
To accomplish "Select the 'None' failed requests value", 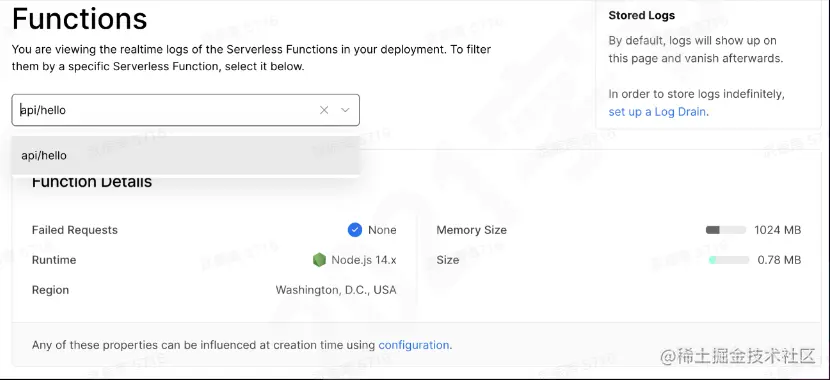I will pyautogui.click(x=382, y=230).
